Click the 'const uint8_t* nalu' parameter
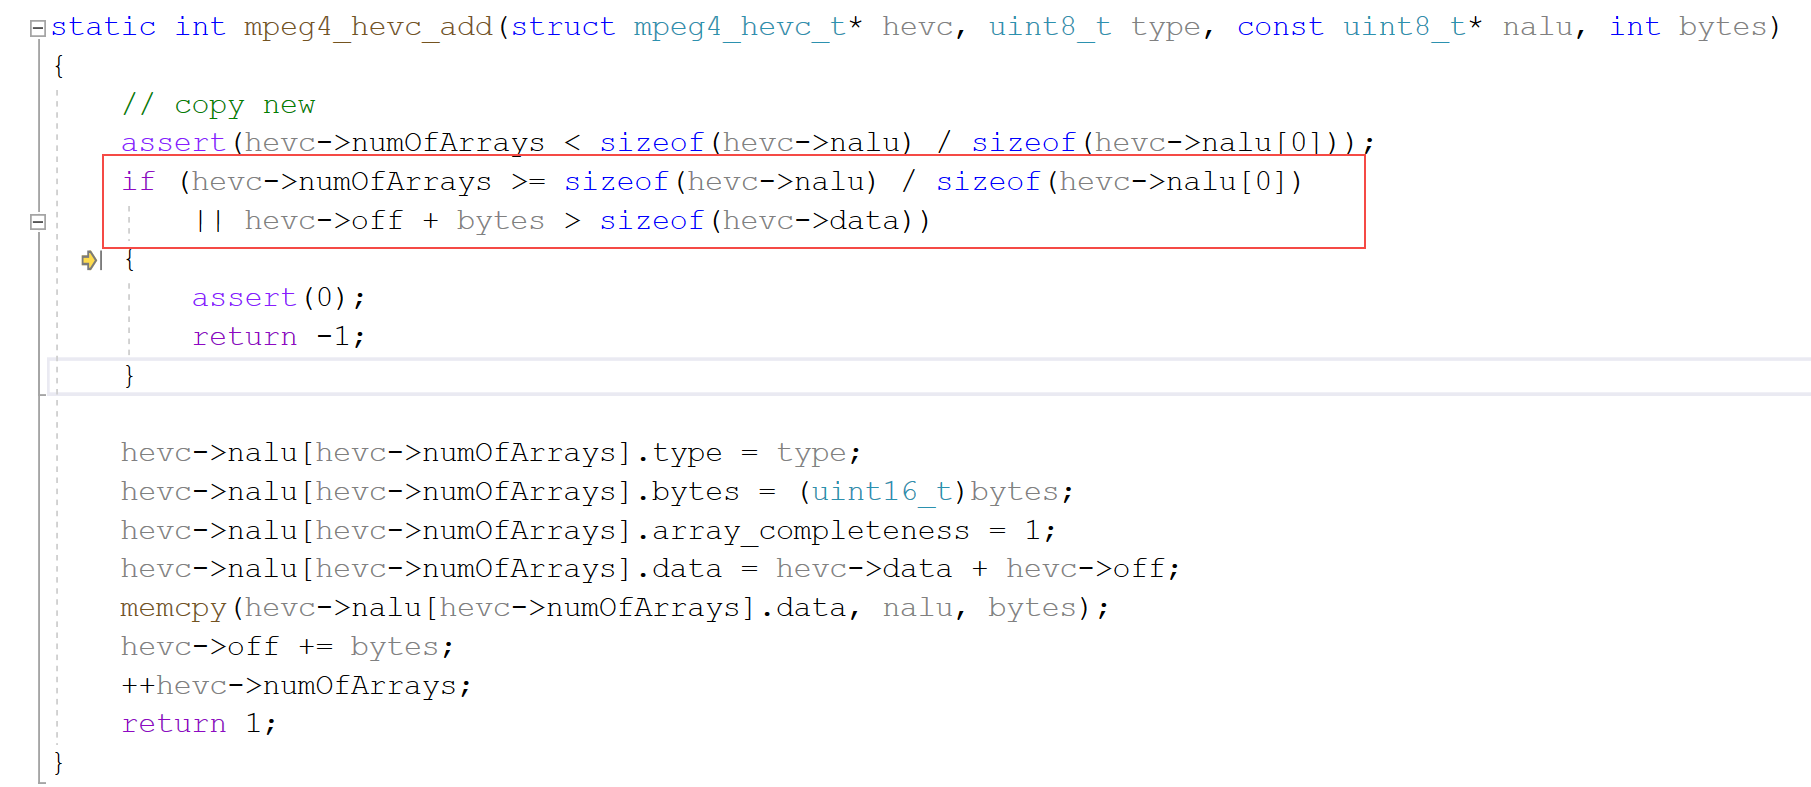 click(1405, 28)
